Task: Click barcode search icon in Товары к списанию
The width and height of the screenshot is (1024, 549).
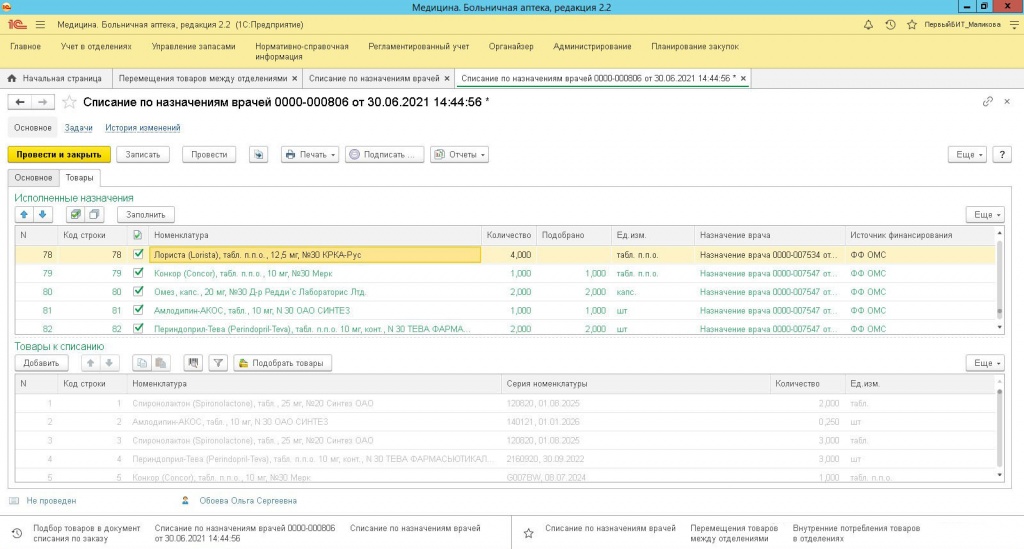Action: [193, 363]
